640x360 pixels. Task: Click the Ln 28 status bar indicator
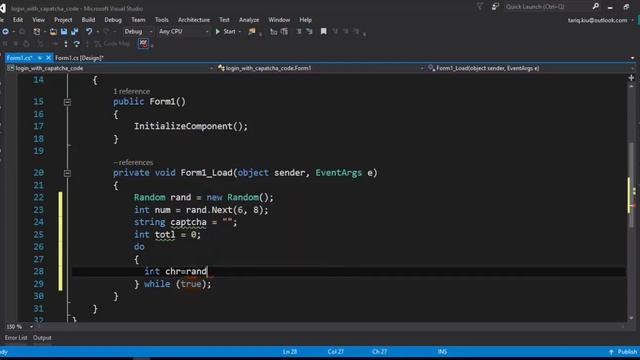[x=290, y=351]
